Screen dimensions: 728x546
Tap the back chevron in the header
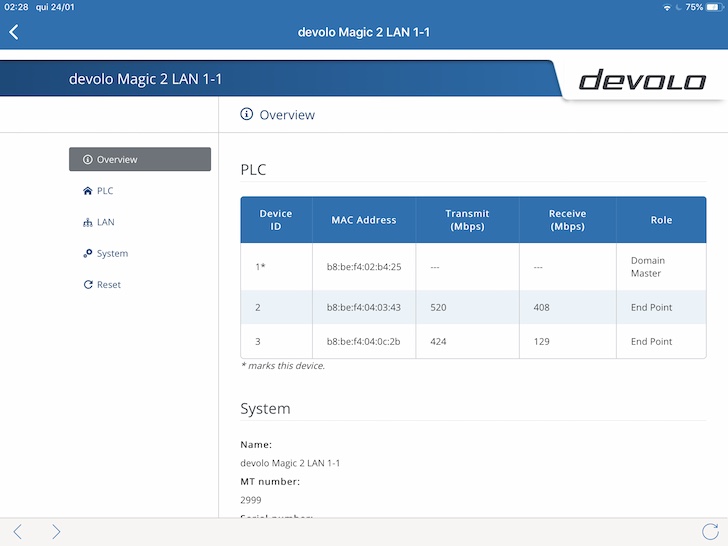tap(14, 32)
